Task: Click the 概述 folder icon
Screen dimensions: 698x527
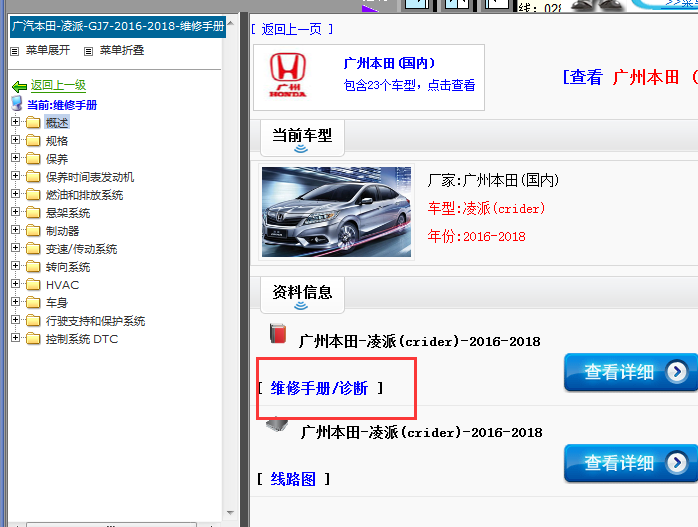Action: (x=33, y=122)
